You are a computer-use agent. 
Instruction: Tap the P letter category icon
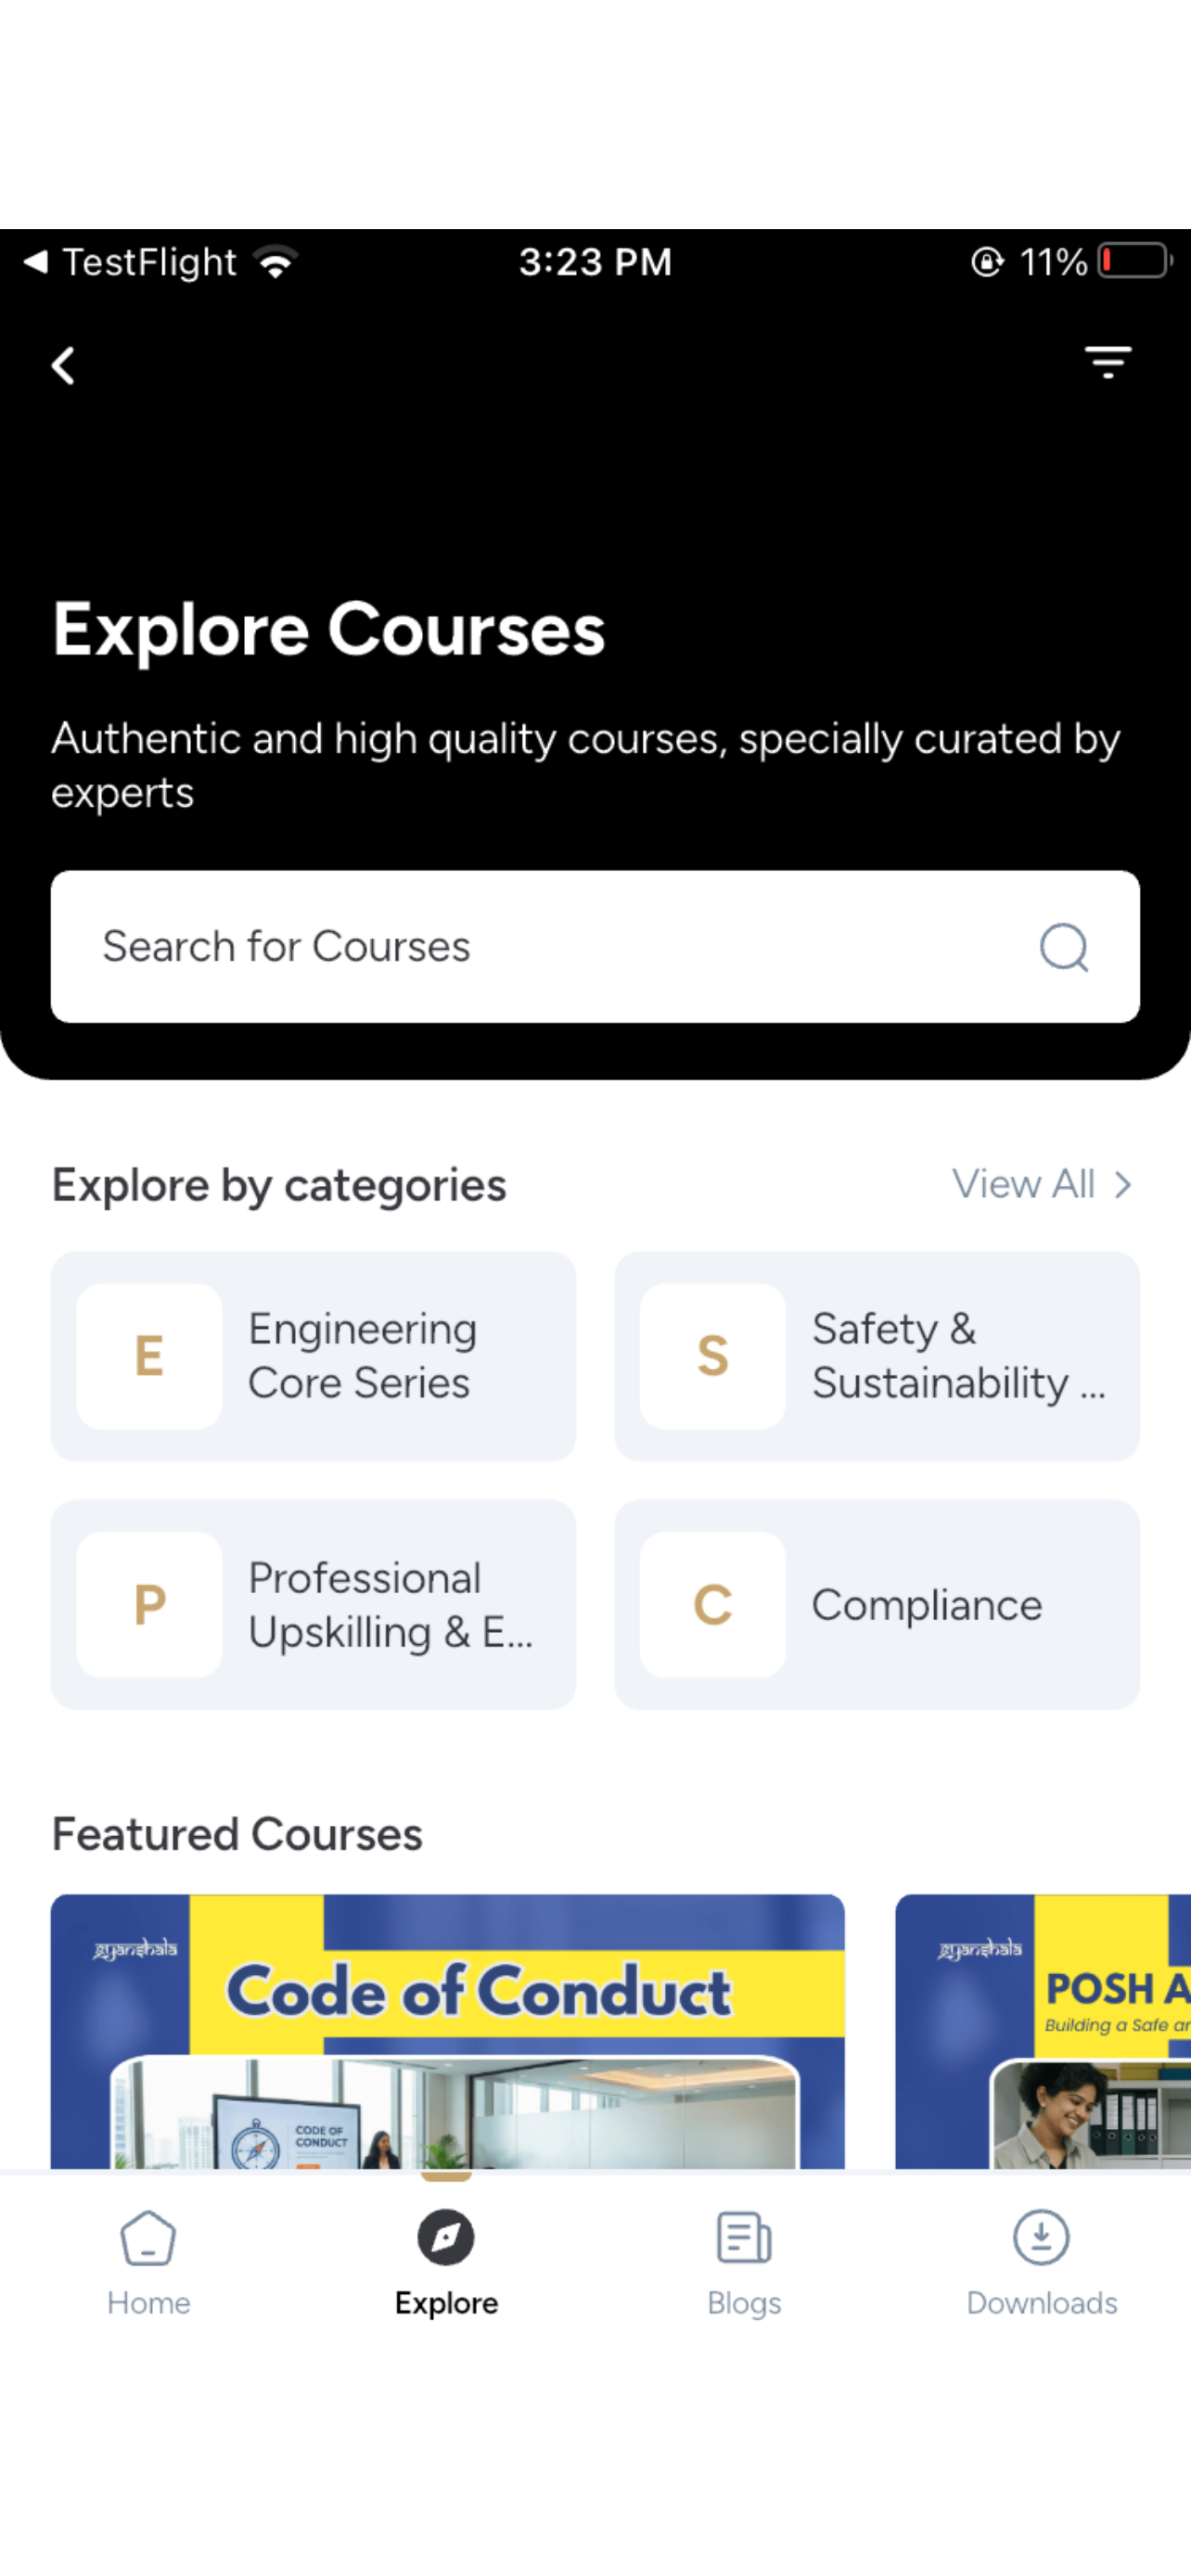click(x=149, y=1605)
